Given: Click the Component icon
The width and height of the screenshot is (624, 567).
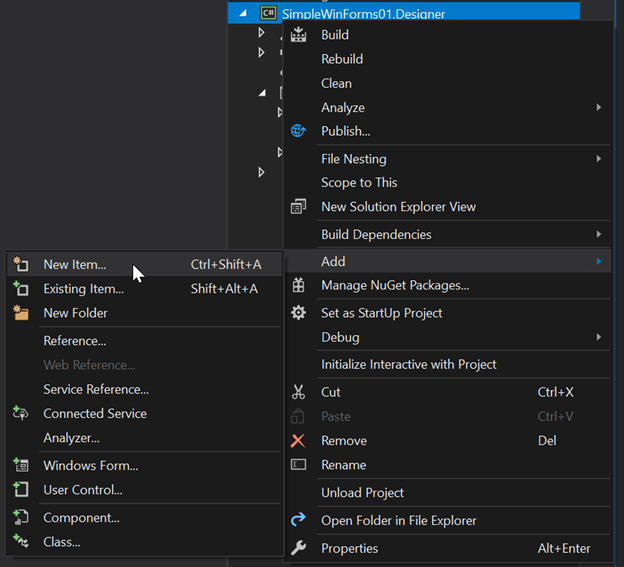Looking at the screenshot, I should coord(21,517).
